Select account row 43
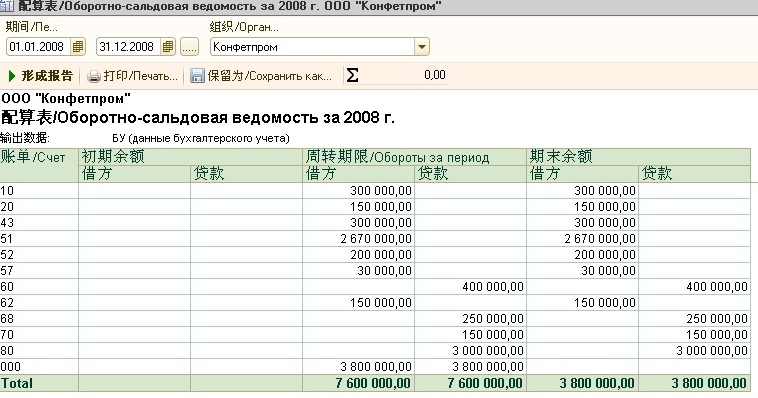The width and height of the screenshot is (758, 398). click(375, 222)
